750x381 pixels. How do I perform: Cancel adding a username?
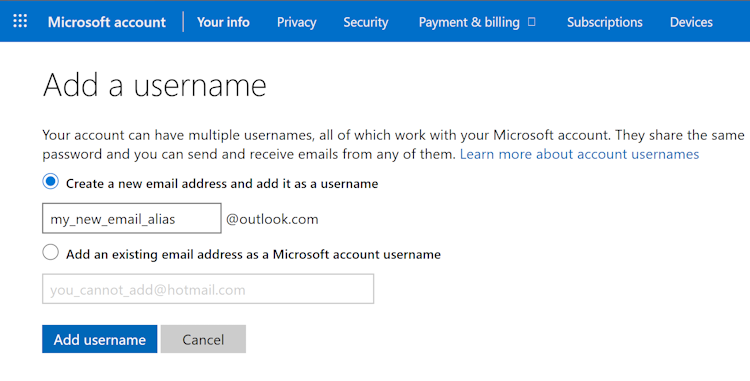(203, 339)
